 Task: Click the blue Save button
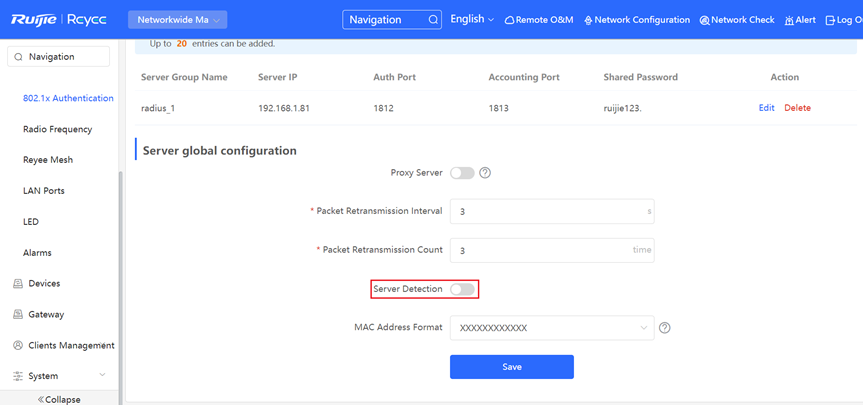click(512, 367)
